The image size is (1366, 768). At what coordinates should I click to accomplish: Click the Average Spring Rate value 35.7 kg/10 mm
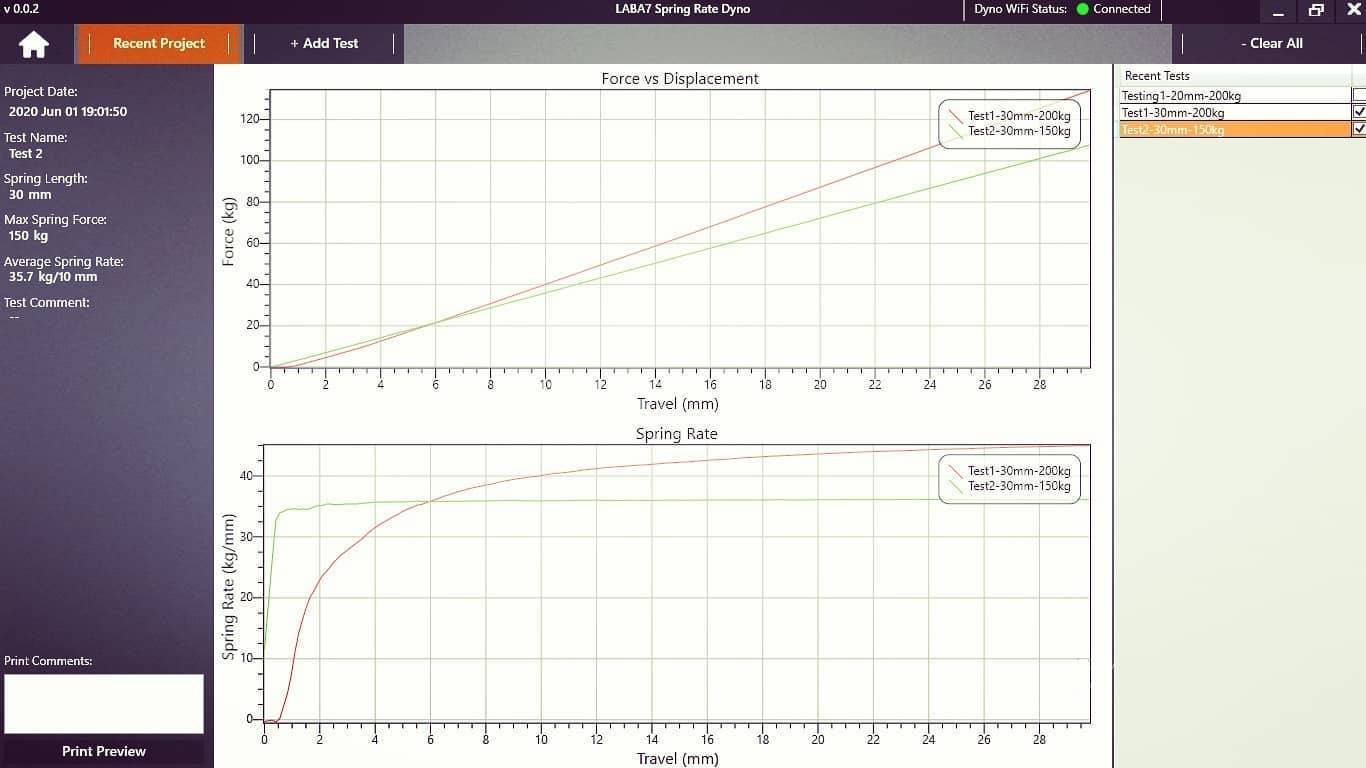click(x=53, y=277)
